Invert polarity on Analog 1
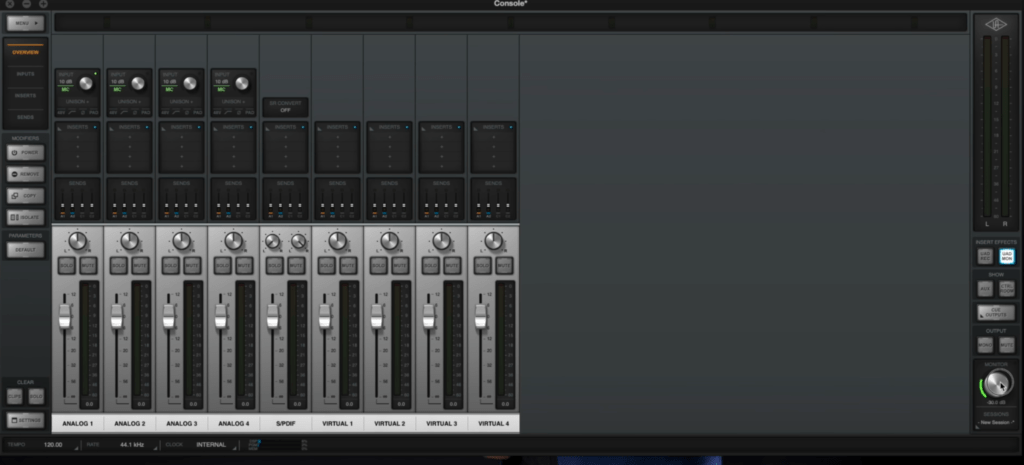1024x465 pixels. coord(82,112)
